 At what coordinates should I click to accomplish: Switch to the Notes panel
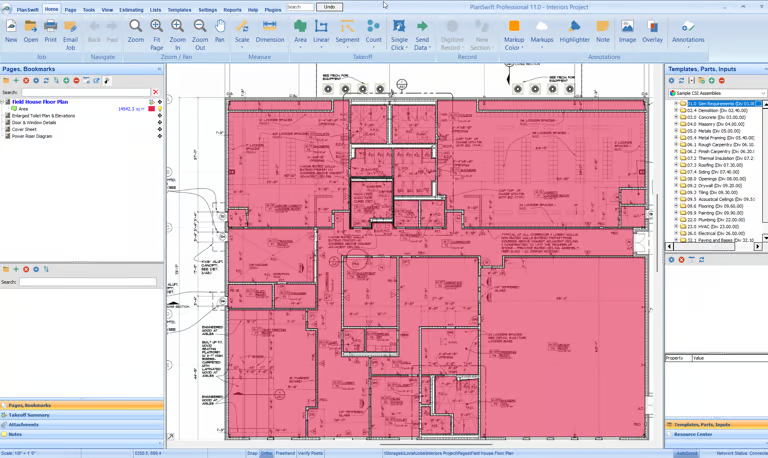pos(82,434)
